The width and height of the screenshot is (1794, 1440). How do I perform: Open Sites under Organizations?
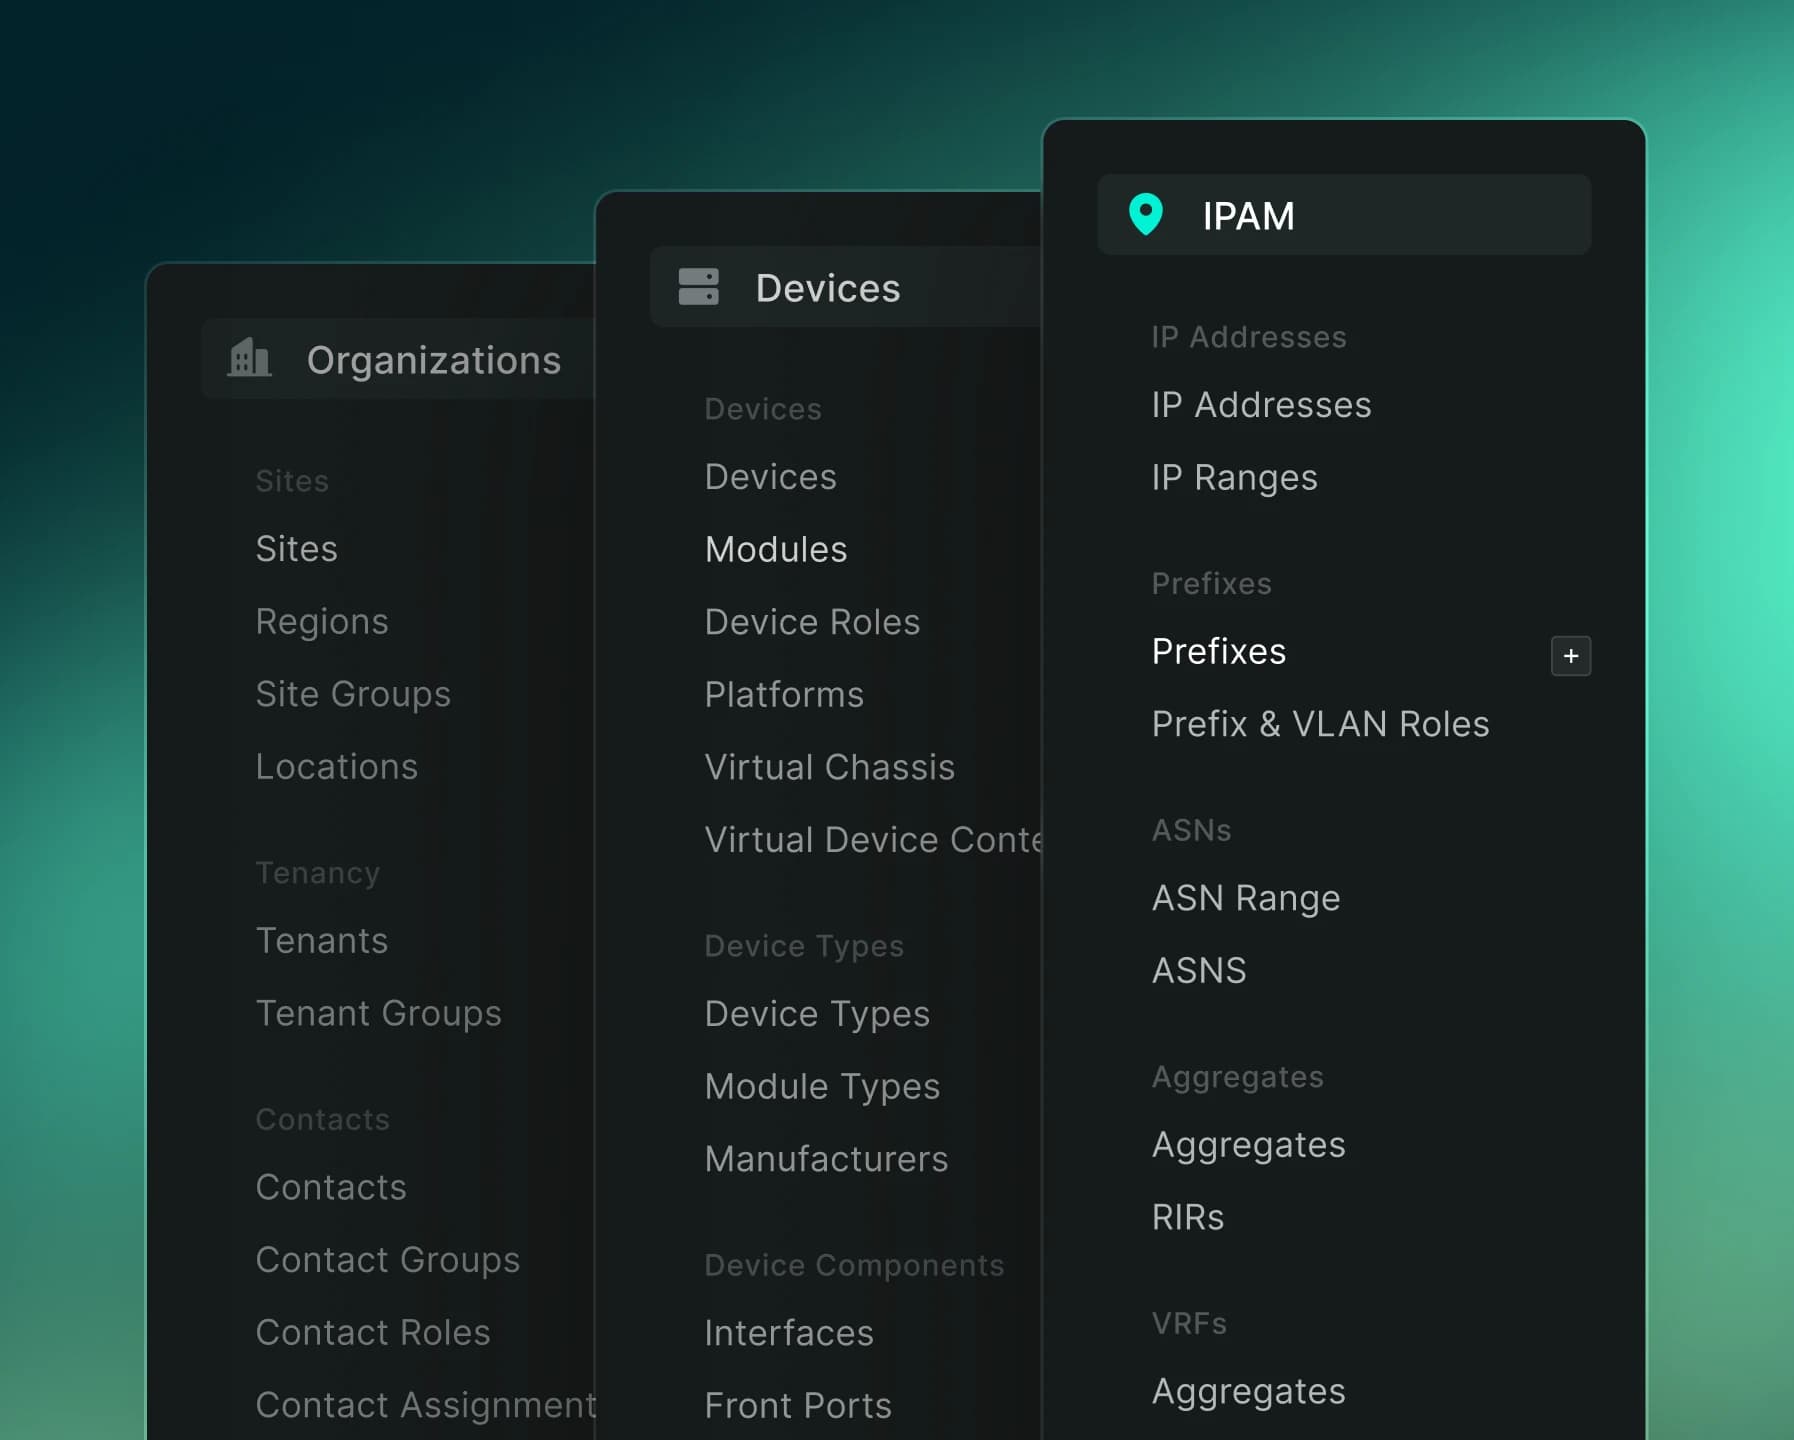296,549
